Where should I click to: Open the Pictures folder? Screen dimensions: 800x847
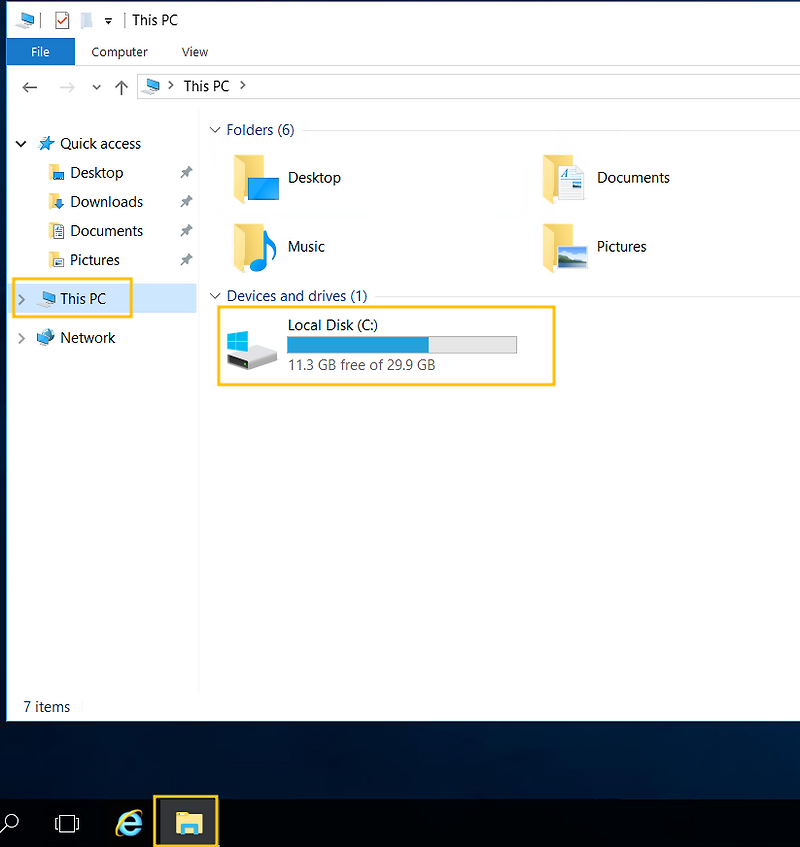click(x=621, y=247)
